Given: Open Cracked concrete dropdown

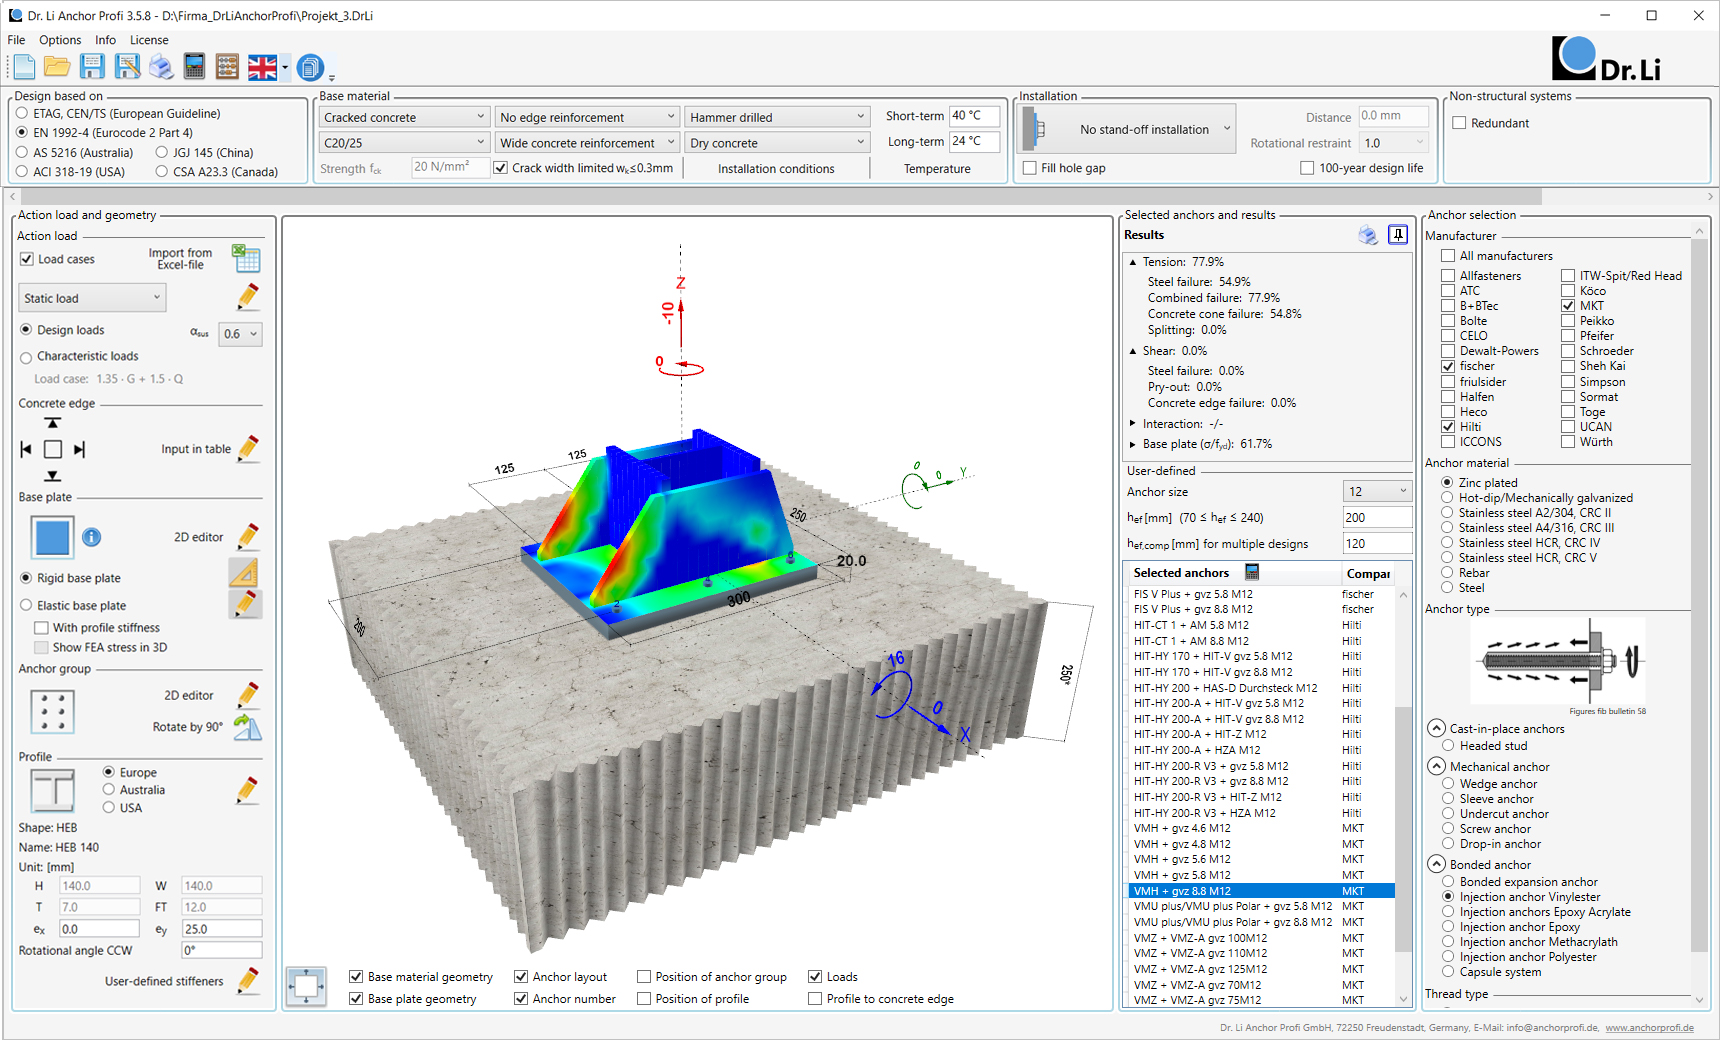Looking at the screenshot, I should tap(404, 117).
